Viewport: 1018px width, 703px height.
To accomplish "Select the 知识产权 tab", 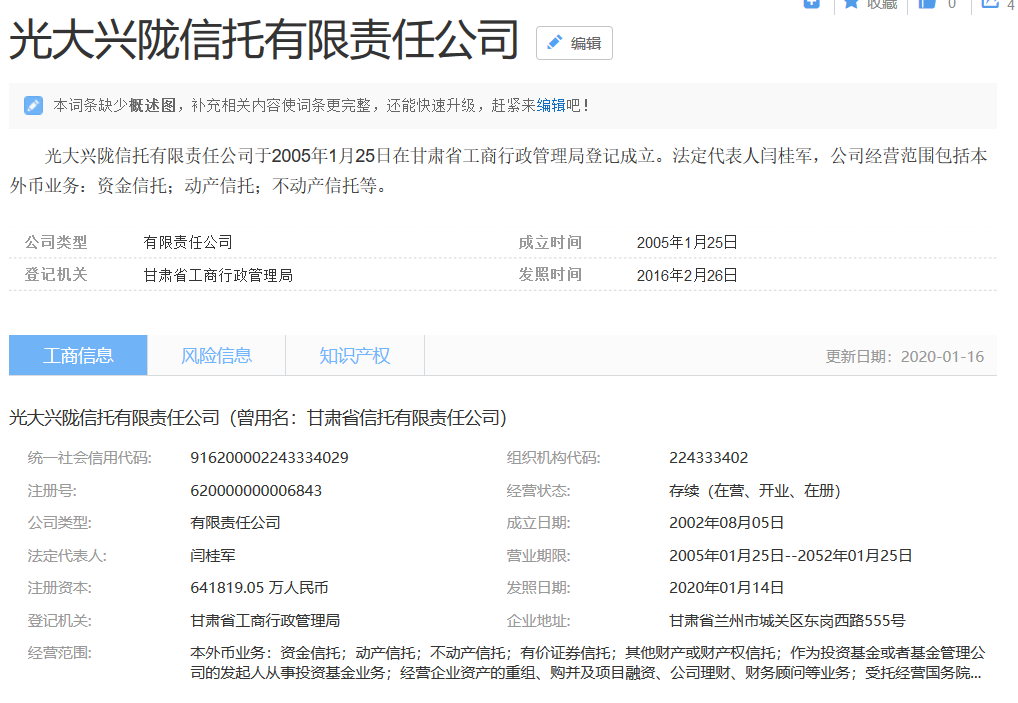I will (x=354, y=355).
